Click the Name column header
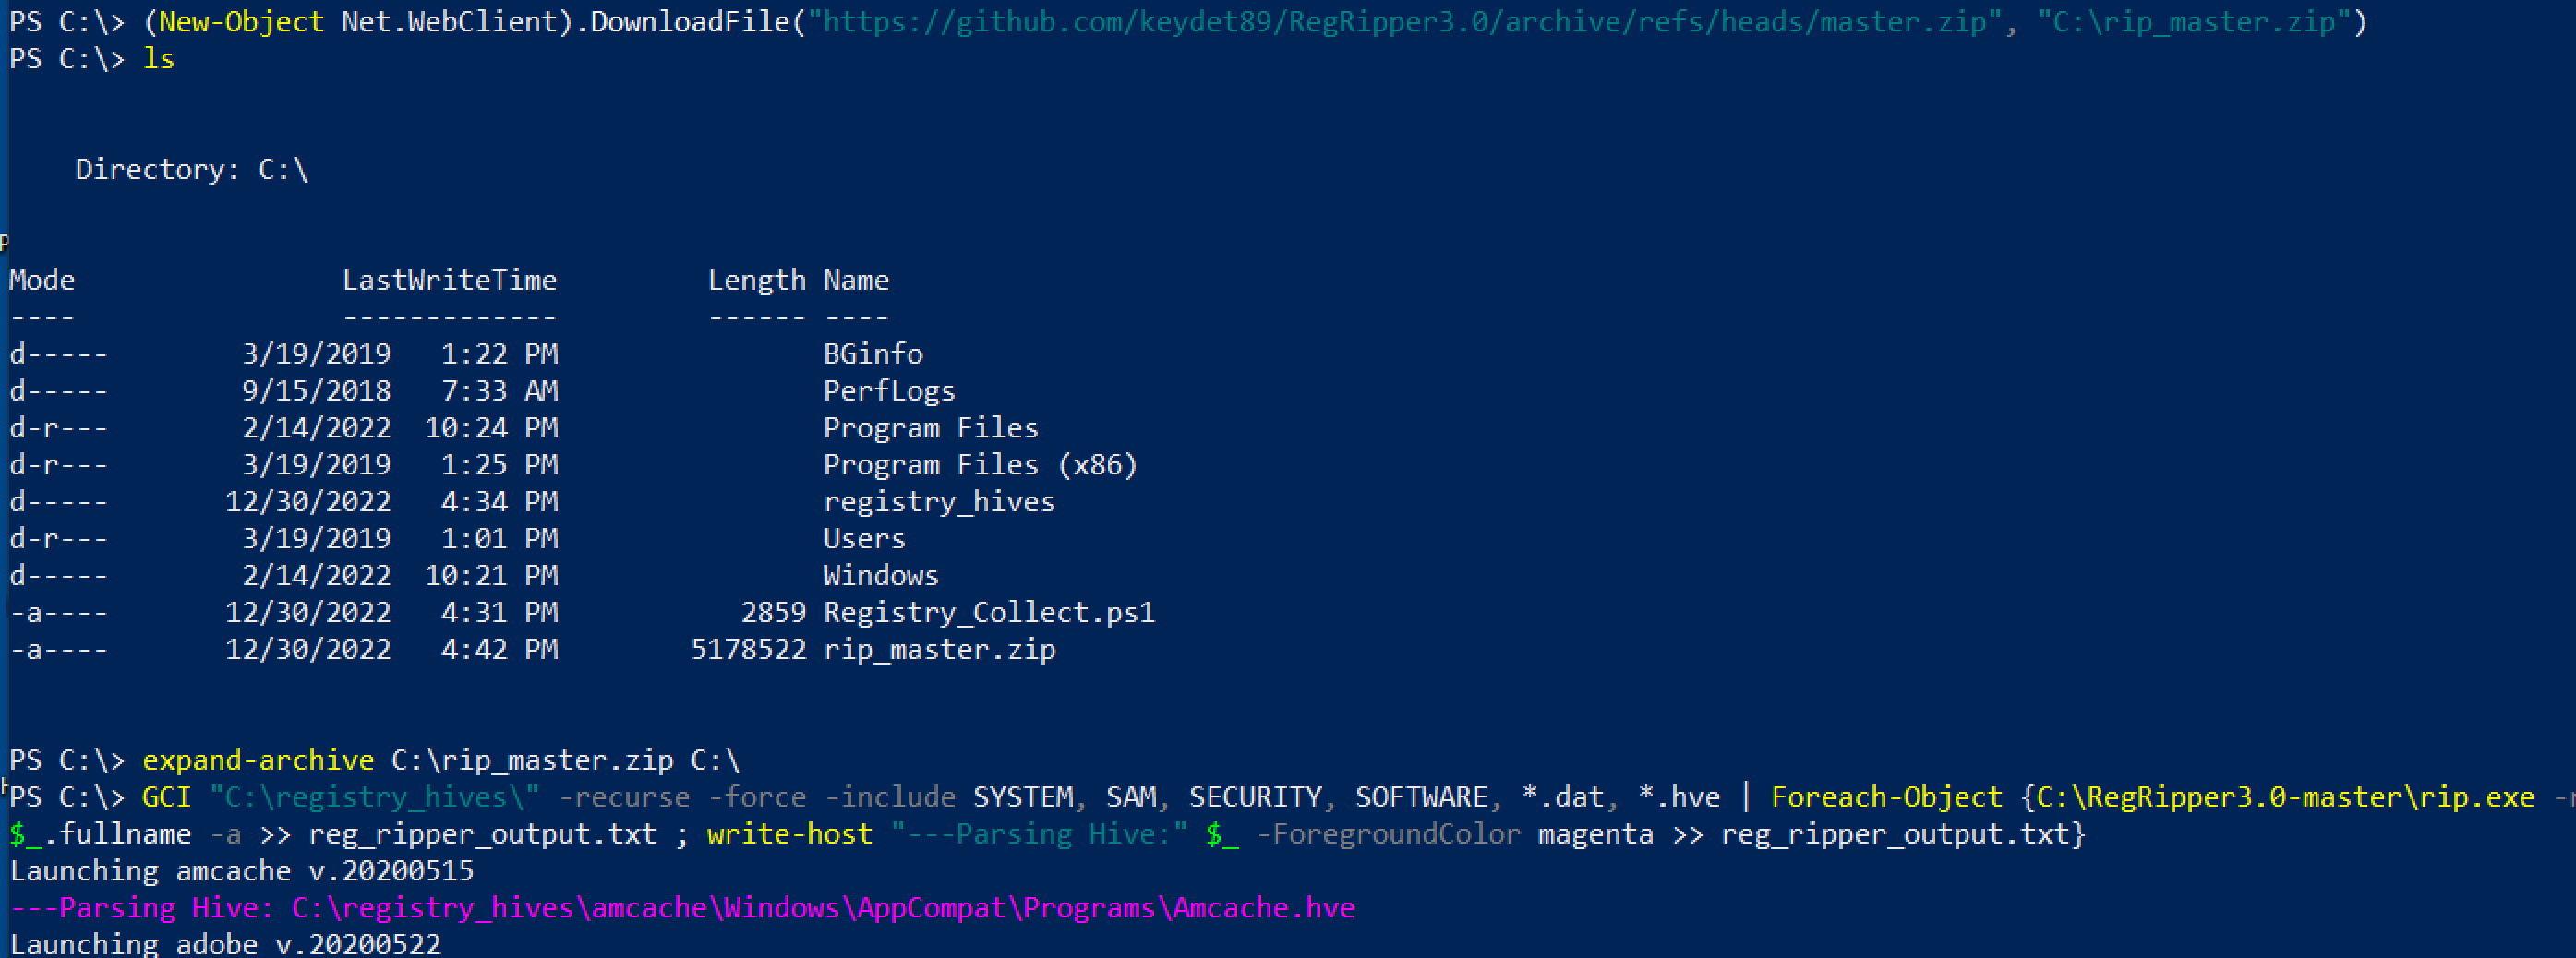The height and width of the screenshot is (958, 2576). 855,280
